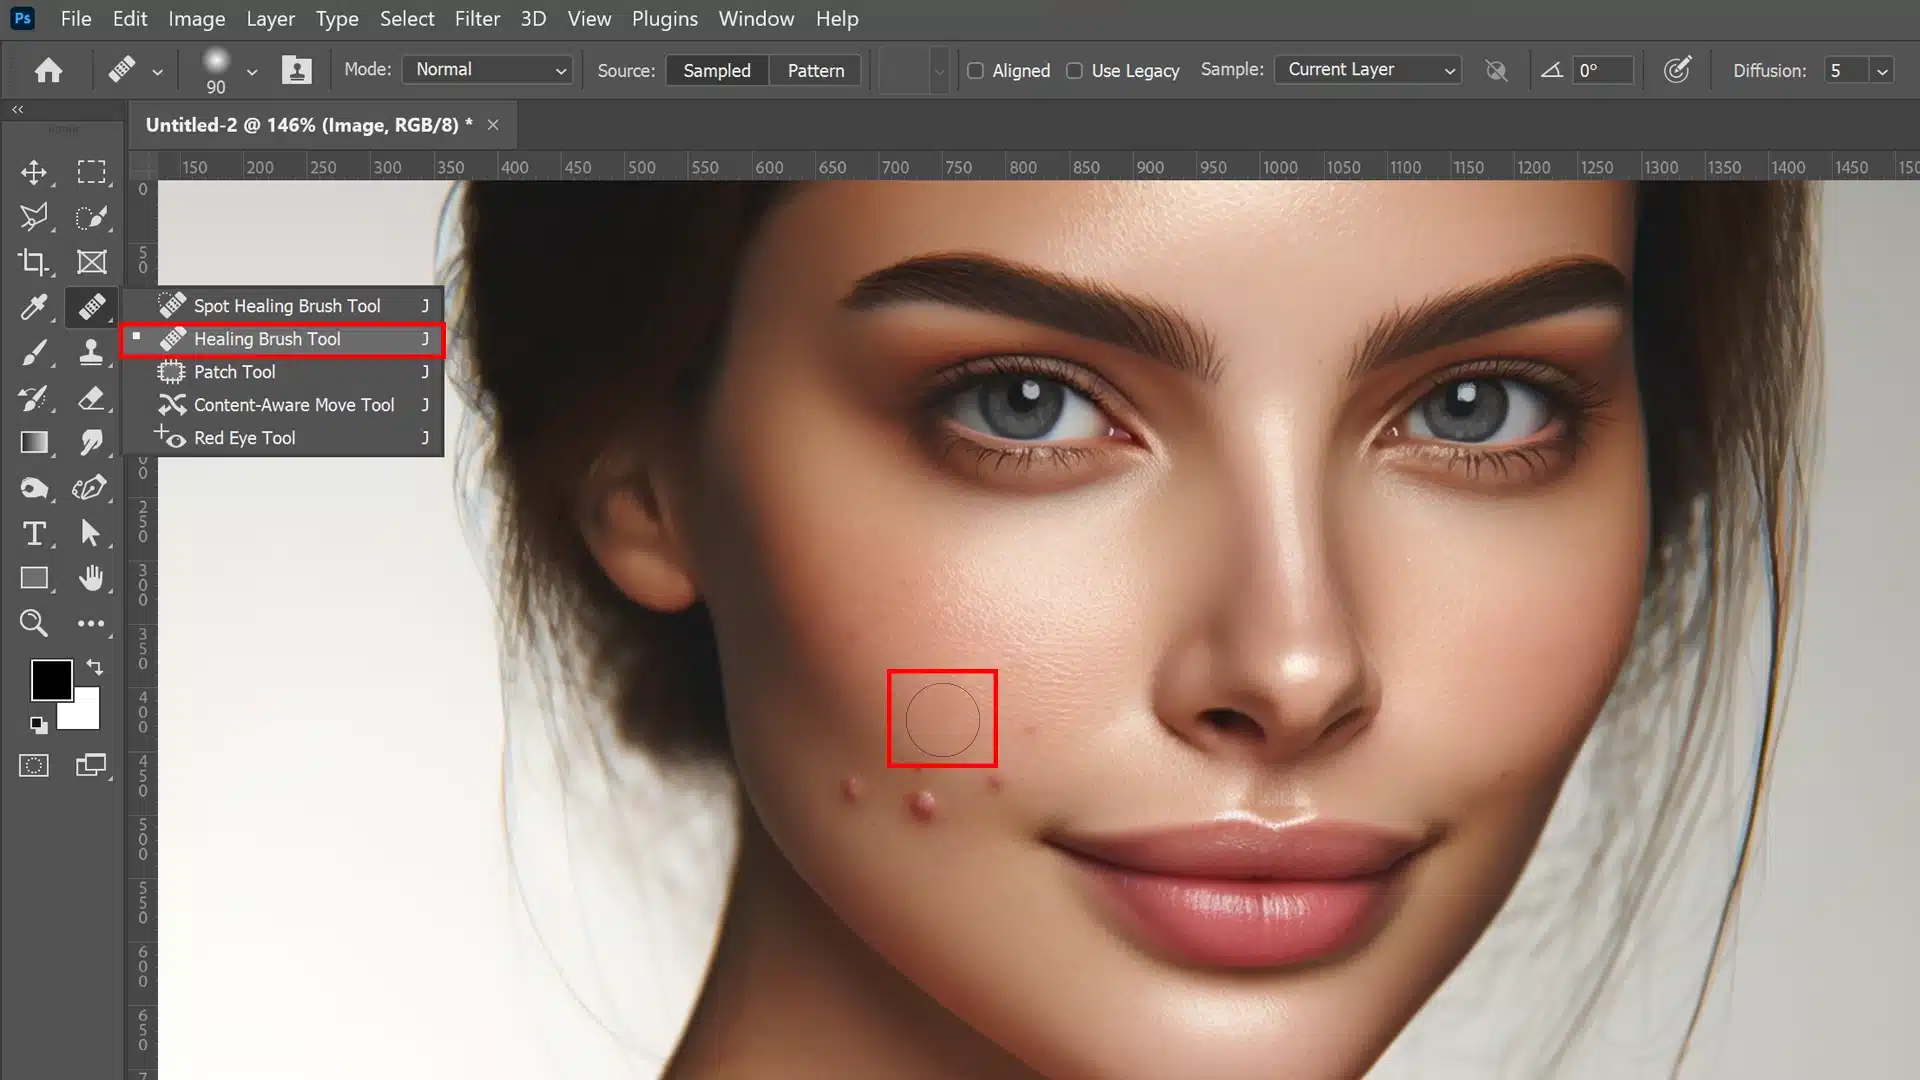This screenshot has height=1080, width=1920.
Task: Enable the Use Legacy checkbox
Action: tap(1074, 71)
